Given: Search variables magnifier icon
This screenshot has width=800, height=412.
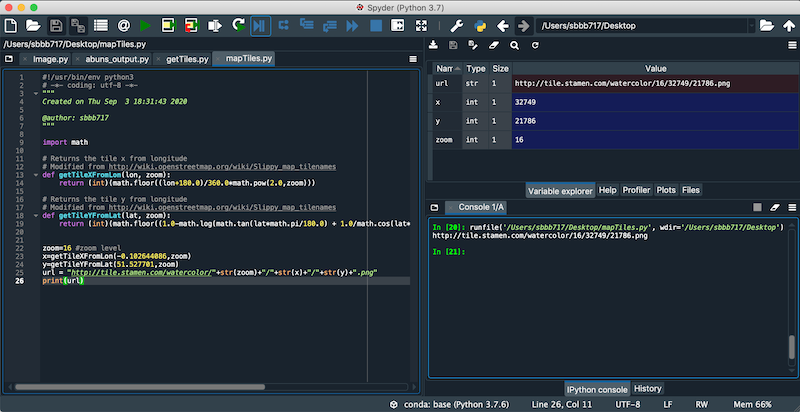Looking at the screenshot, I should pyautogui.click(x=514, y=45).
